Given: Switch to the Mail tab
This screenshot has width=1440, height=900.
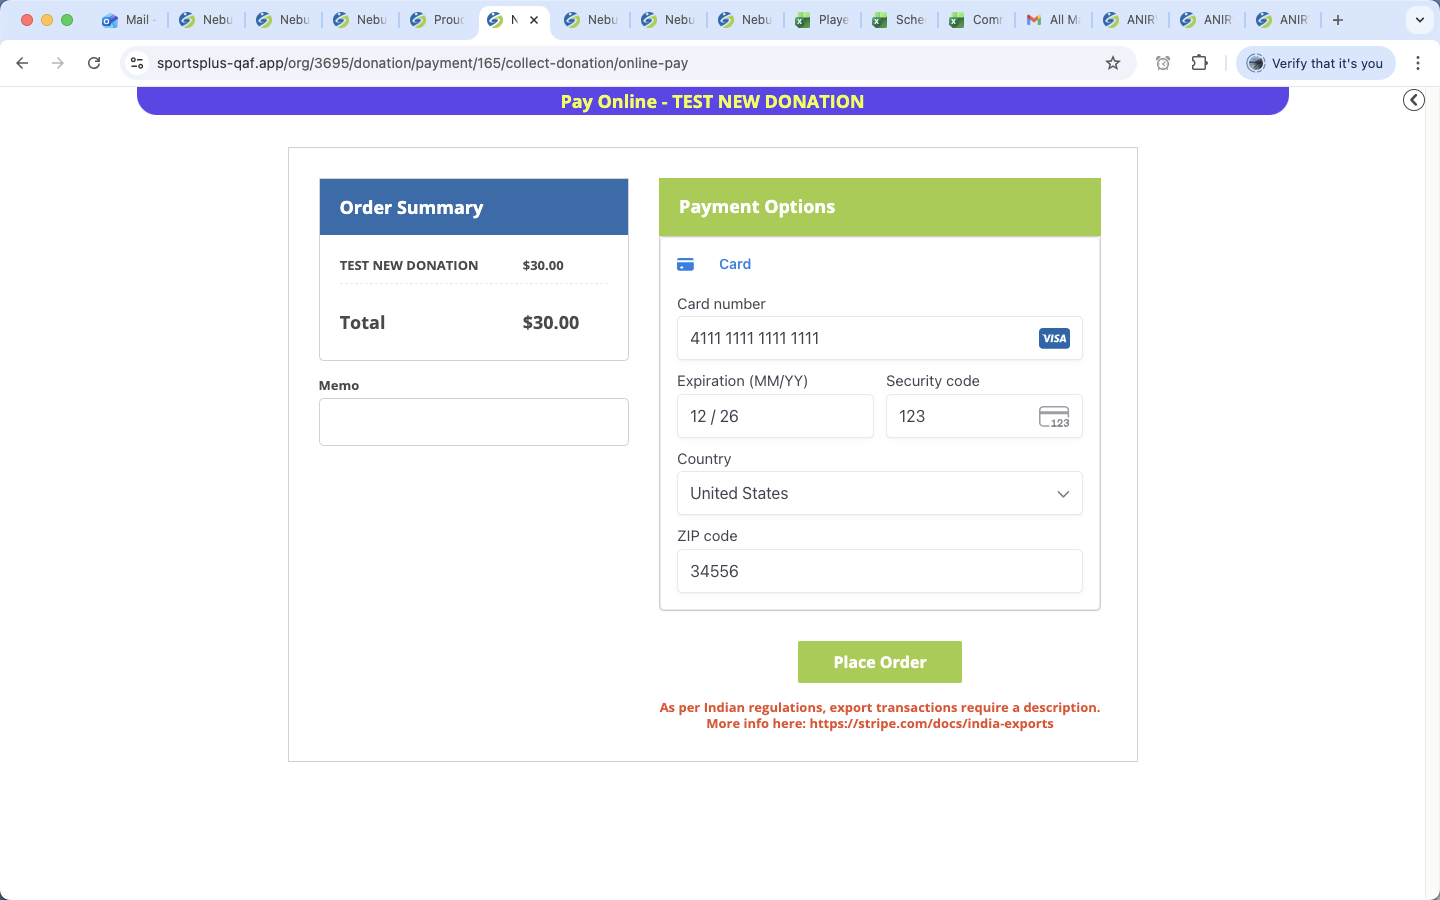Looking at the screenshot, I should coord(128,20).
